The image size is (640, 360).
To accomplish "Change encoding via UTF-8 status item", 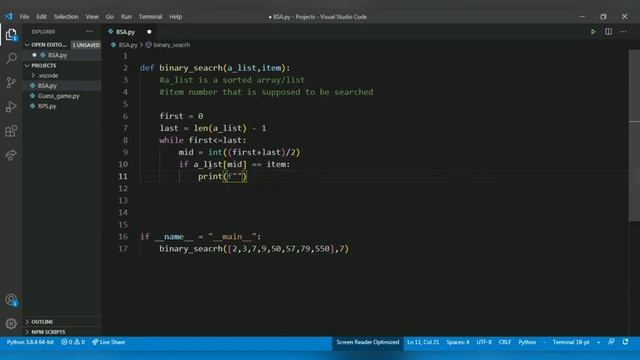I will 484,342.
